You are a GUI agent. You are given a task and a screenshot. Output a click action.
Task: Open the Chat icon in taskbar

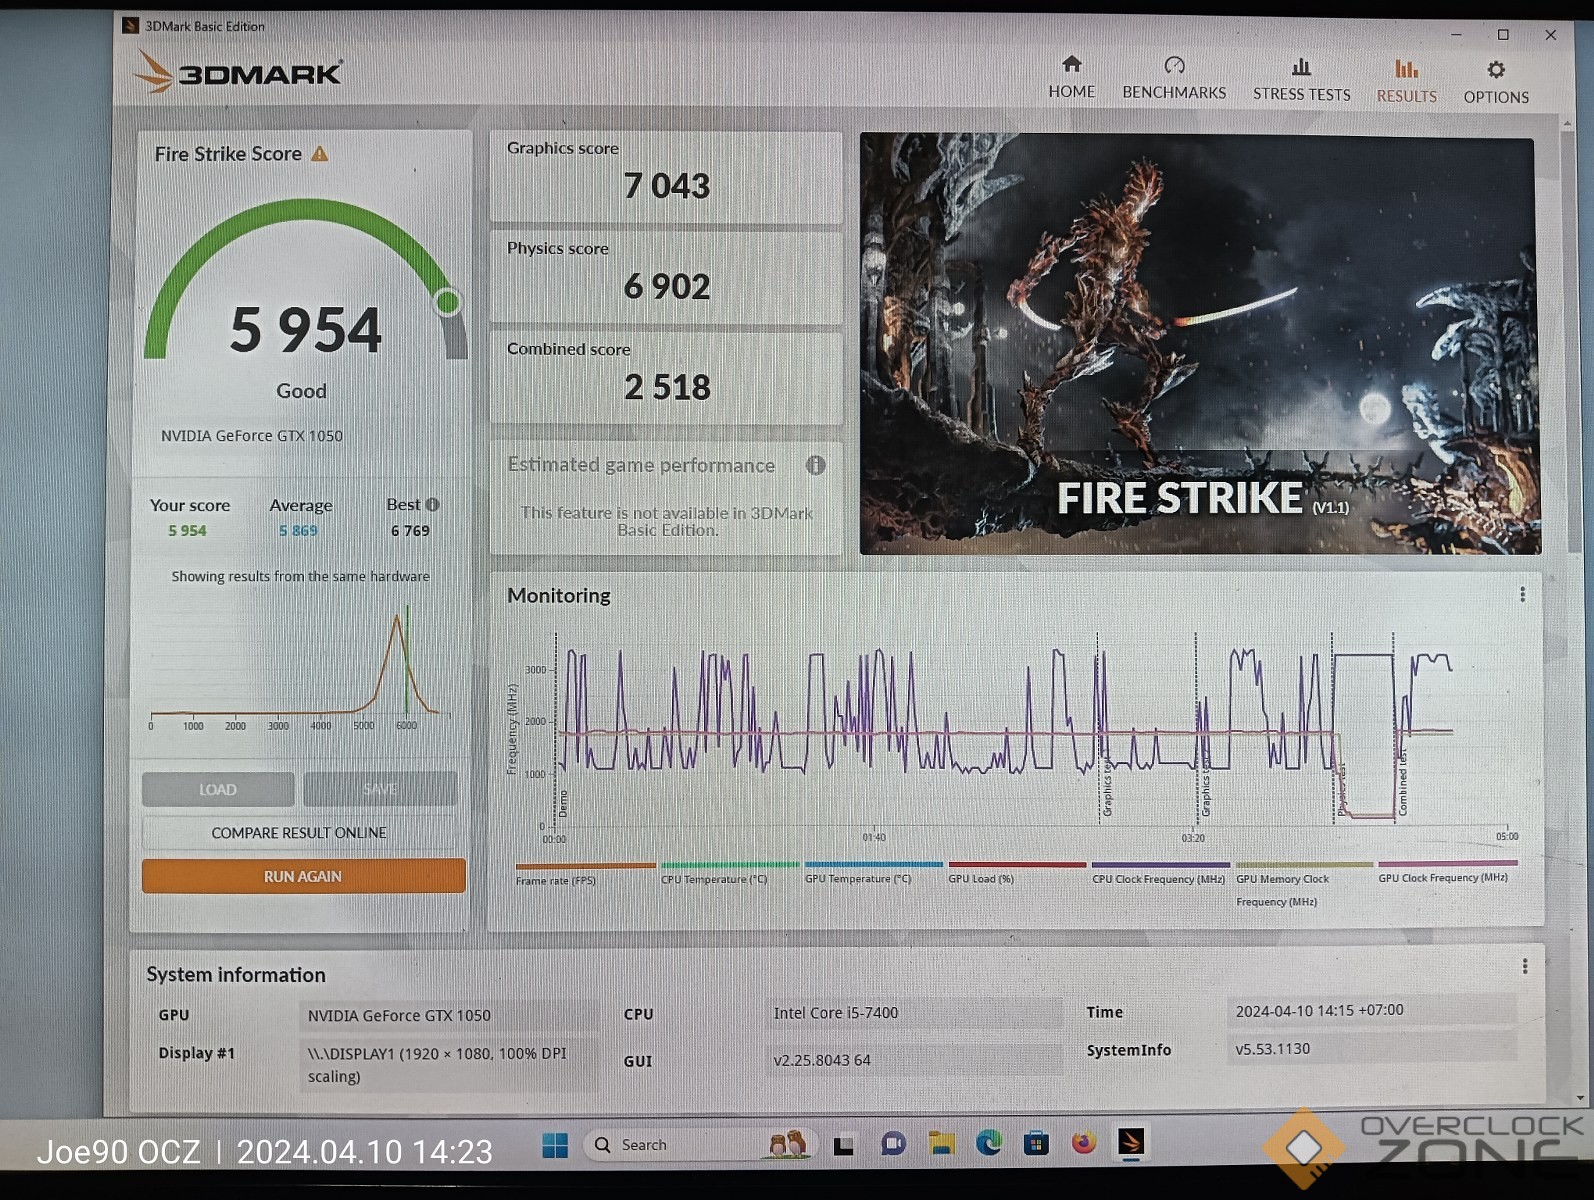coord(893,1144)
